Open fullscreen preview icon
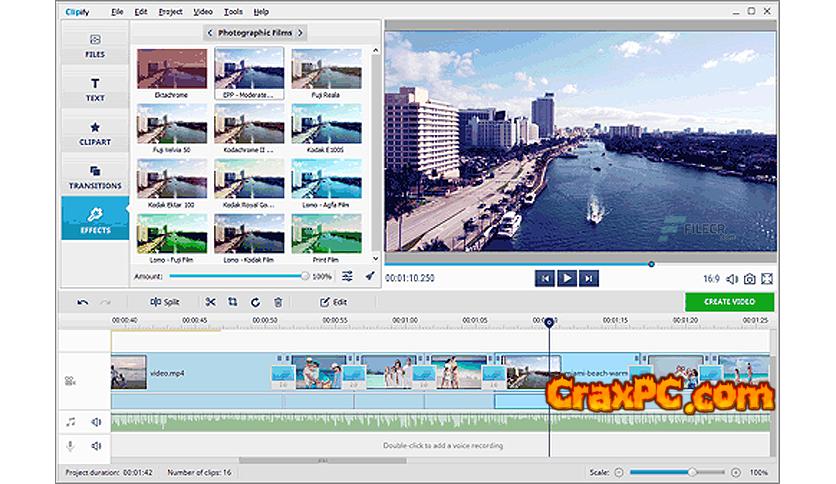Screen dimensions: 836x484 pyautogui.click(x=767, y=279)
